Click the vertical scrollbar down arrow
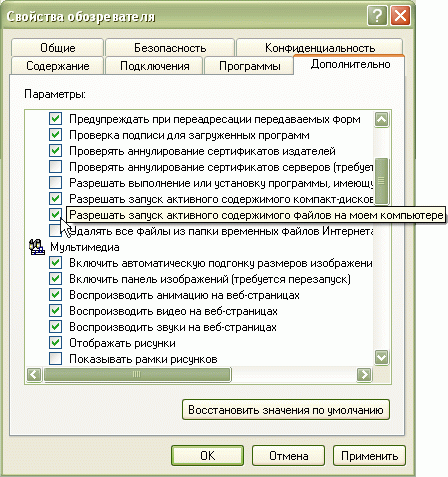The image size is (448, 477). point(381,357)
